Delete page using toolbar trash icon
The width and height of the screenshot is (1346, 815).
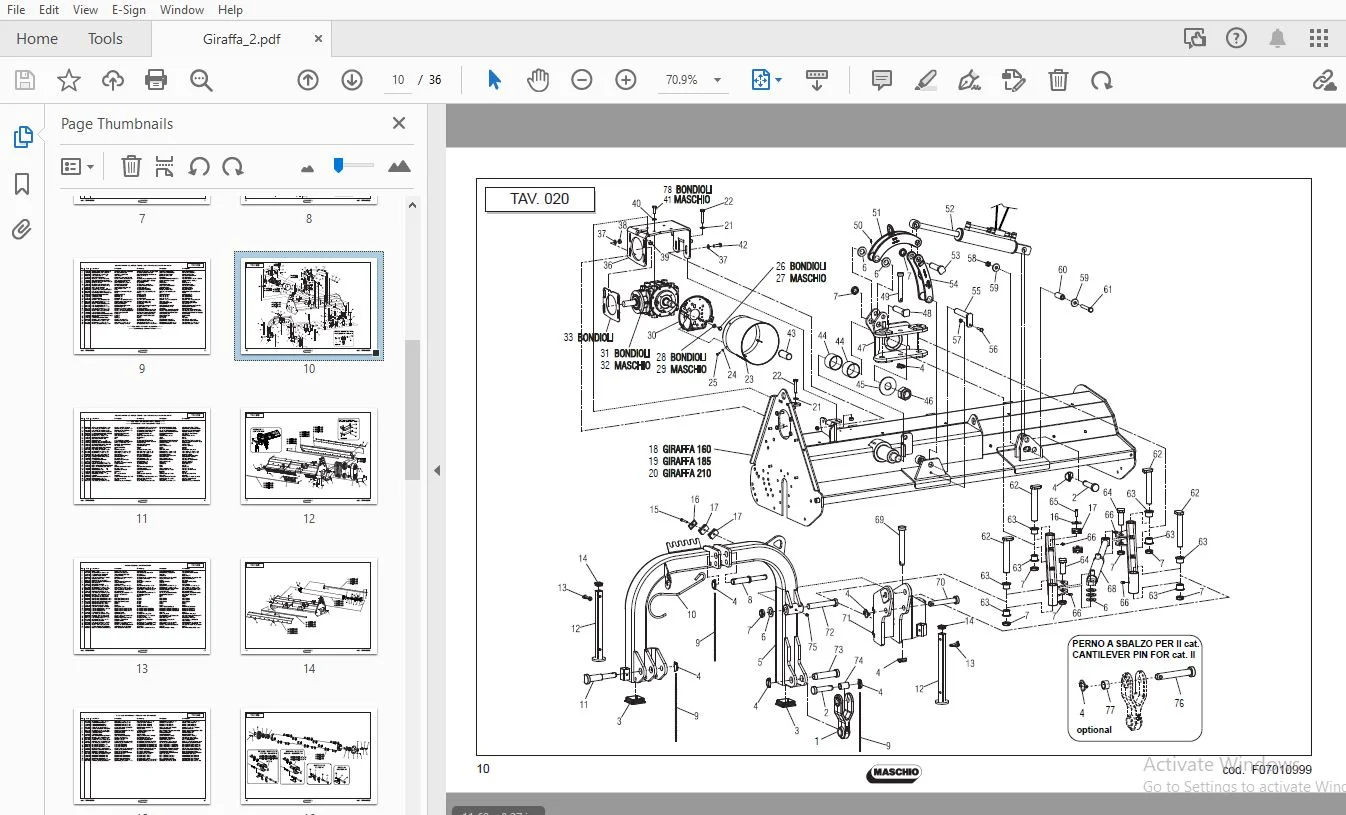click(1058, 80)
